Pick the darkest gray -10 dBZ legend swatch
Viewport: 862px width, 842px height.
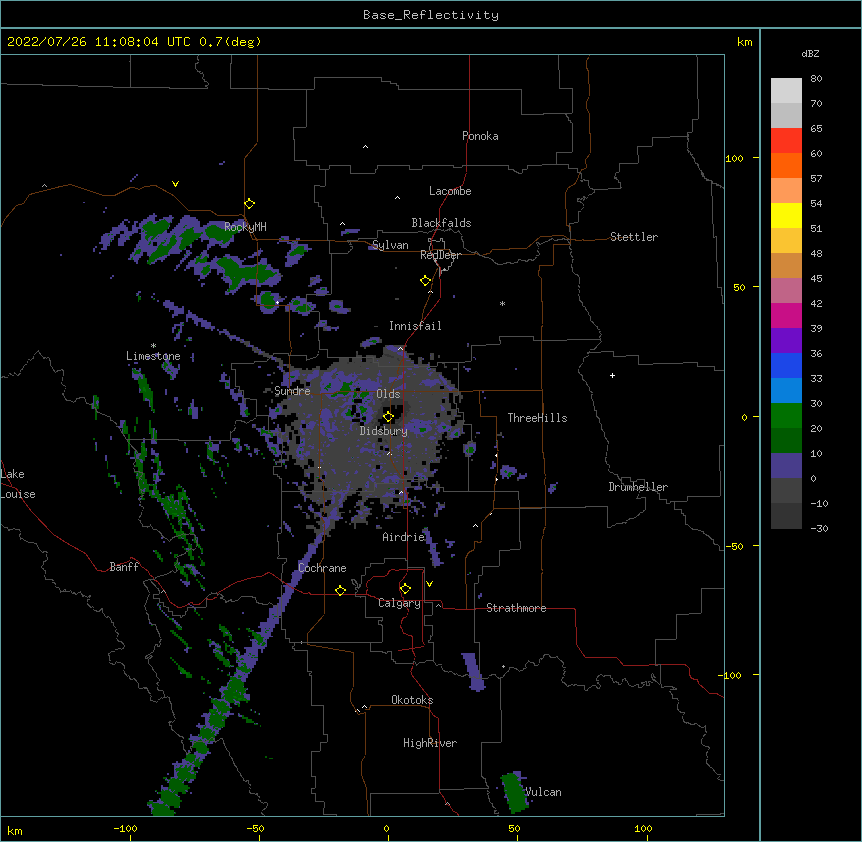(786, 516)
